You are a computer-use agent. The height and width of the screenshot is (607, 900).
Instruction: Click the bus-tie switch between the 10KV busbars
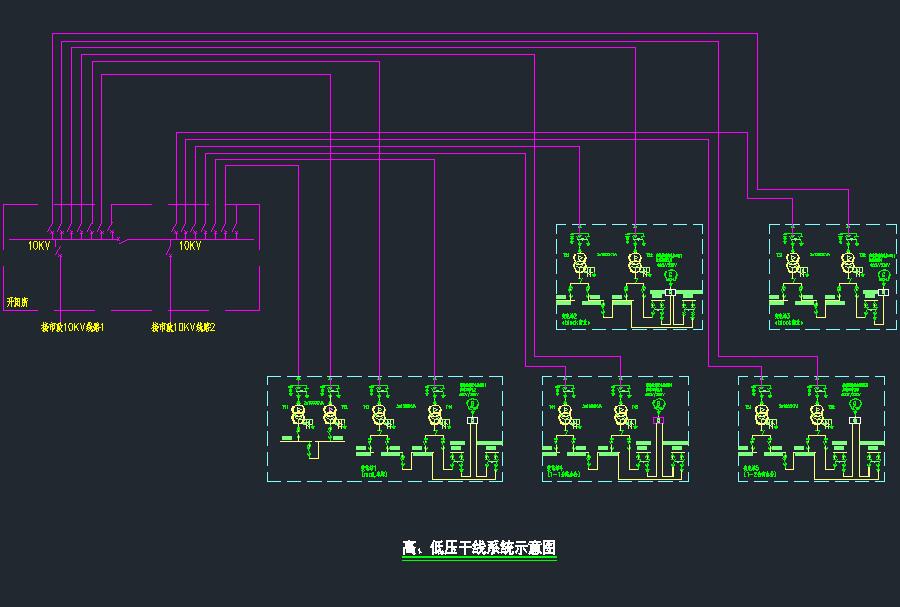tap(119, 240)
